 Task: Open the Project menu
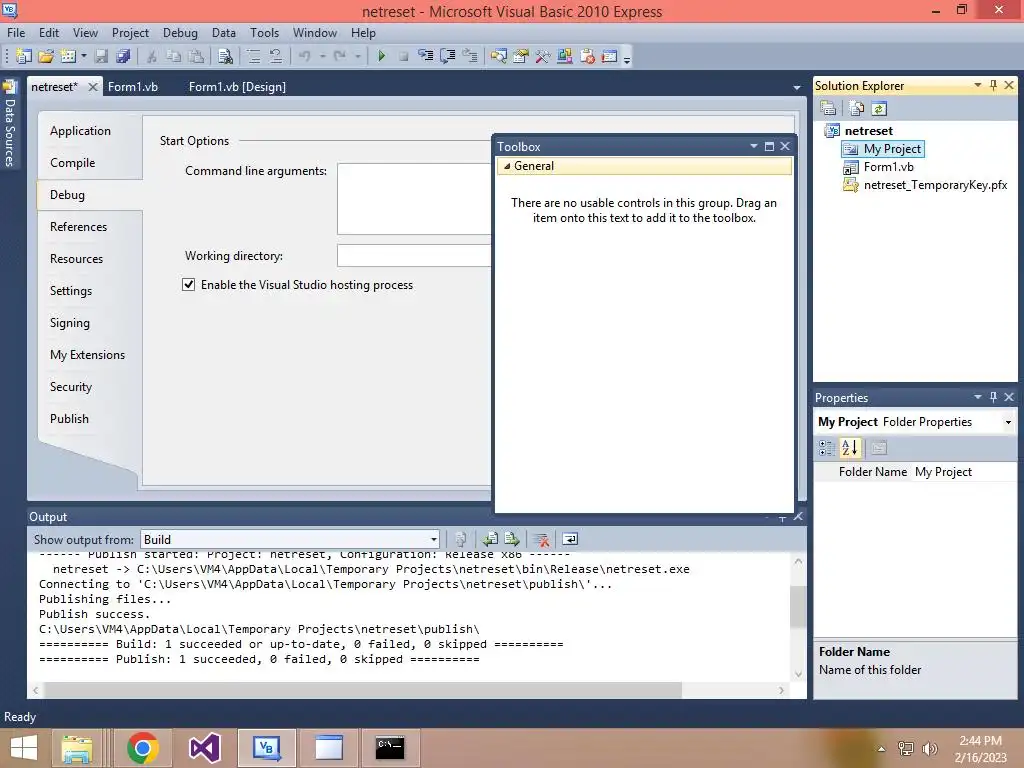point(130,33)
